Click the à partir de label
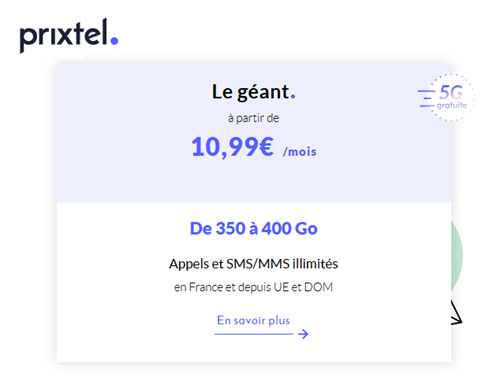Viewport: 500px width, 377px height. click(253, 118)
